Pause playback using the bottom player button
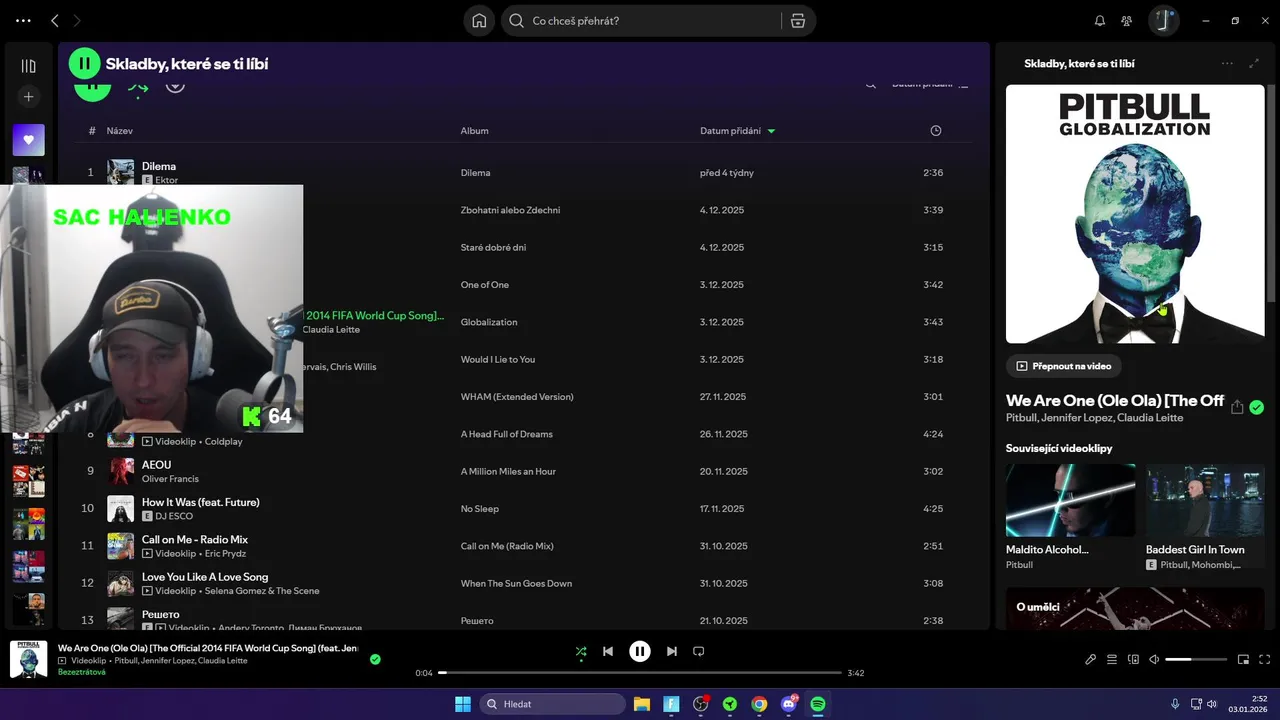Screen dimensions: 1280x720 click(x=640, y=651)
